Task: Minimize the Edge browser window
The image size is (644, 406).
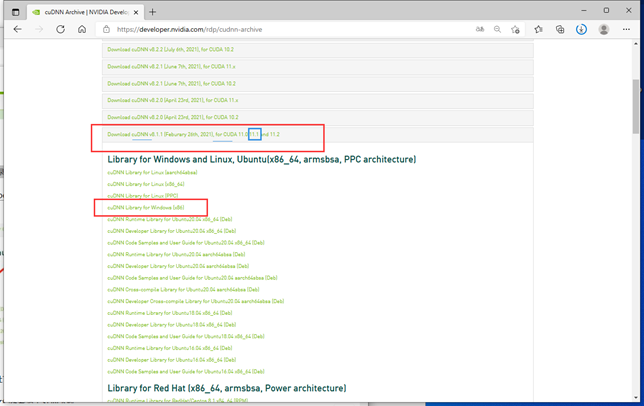Action: [584, 11]
